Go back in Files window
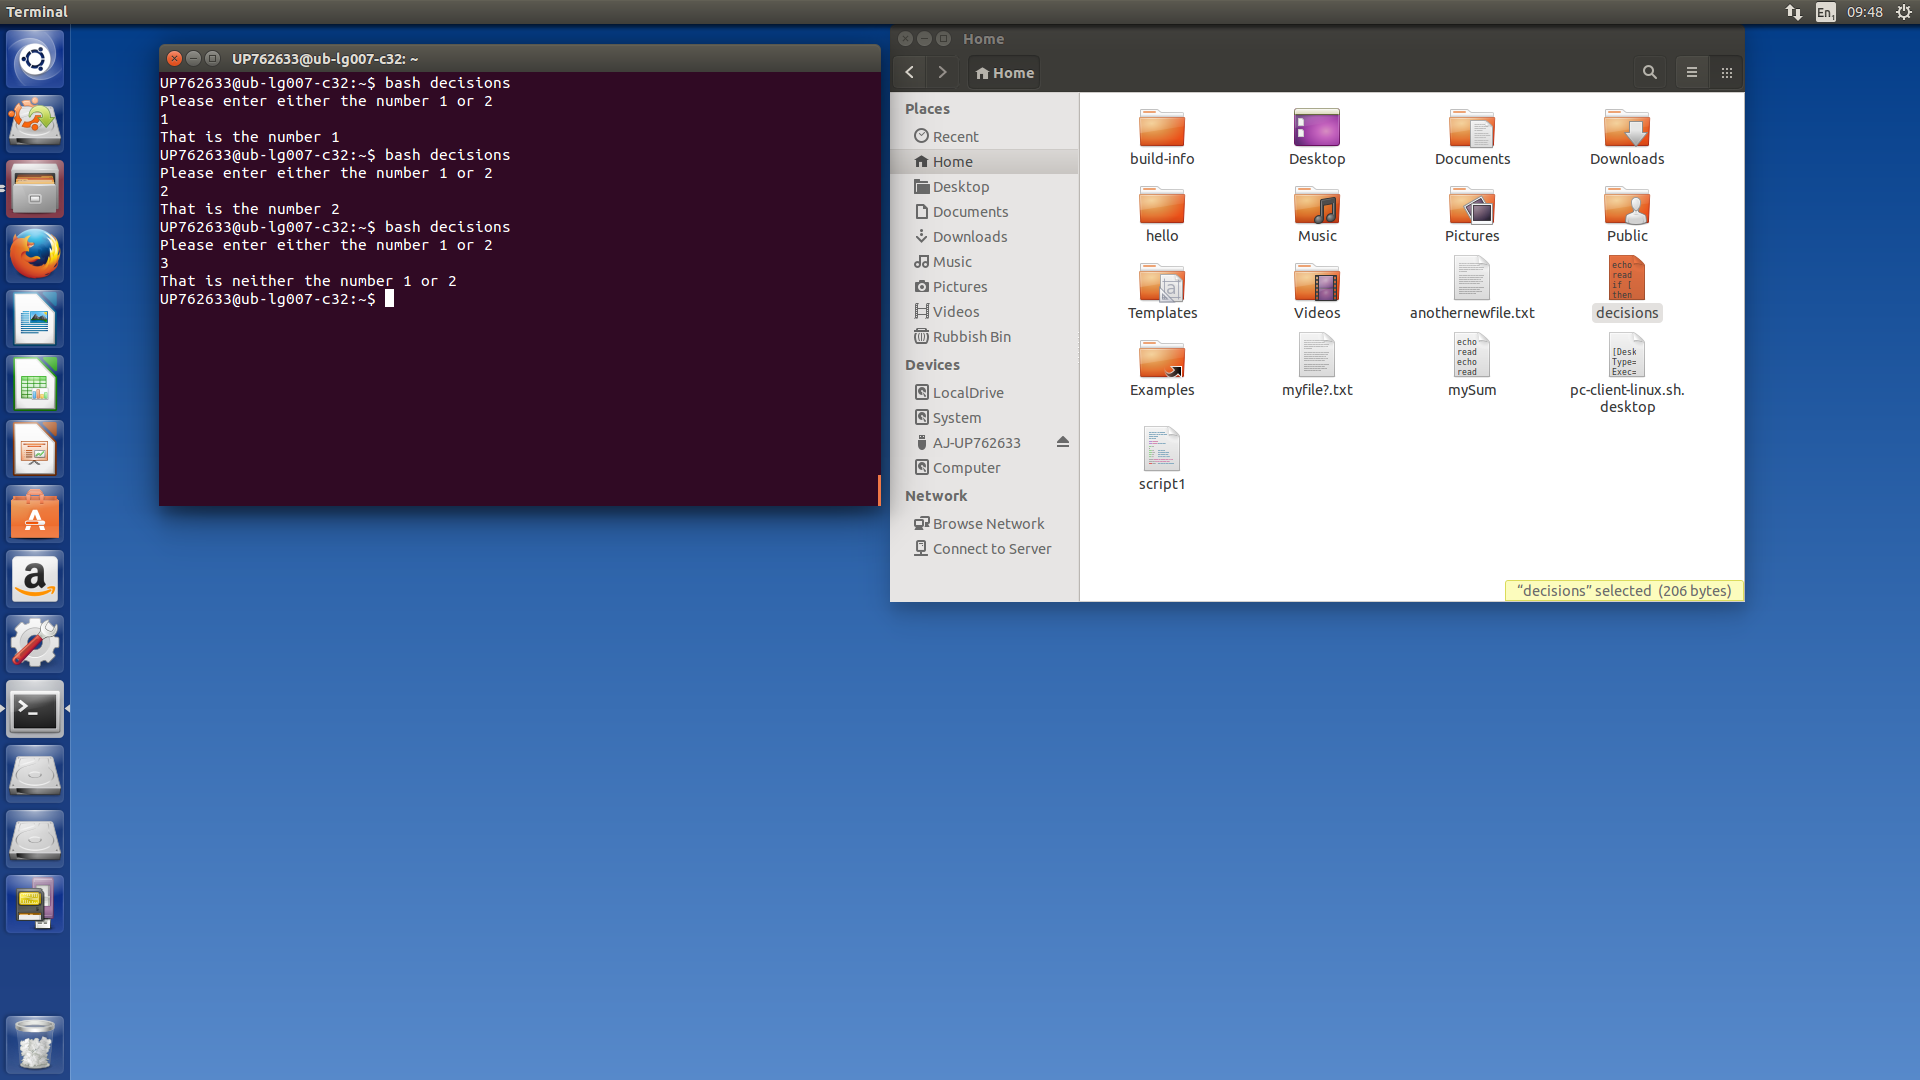1920x1080 pixels. pos(909,72)
